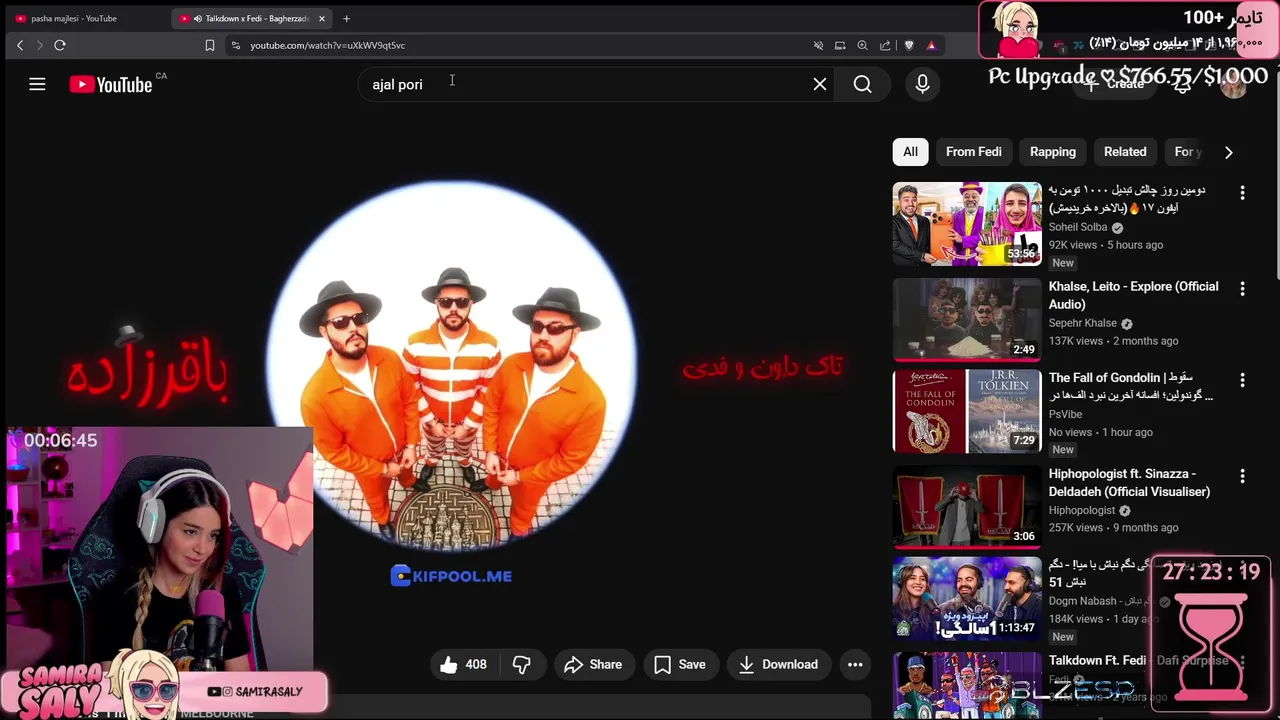Visit Sepehr Khalse channel name
The width and height of the screenshot is (1280, 720).
[x=1082, y=323]
